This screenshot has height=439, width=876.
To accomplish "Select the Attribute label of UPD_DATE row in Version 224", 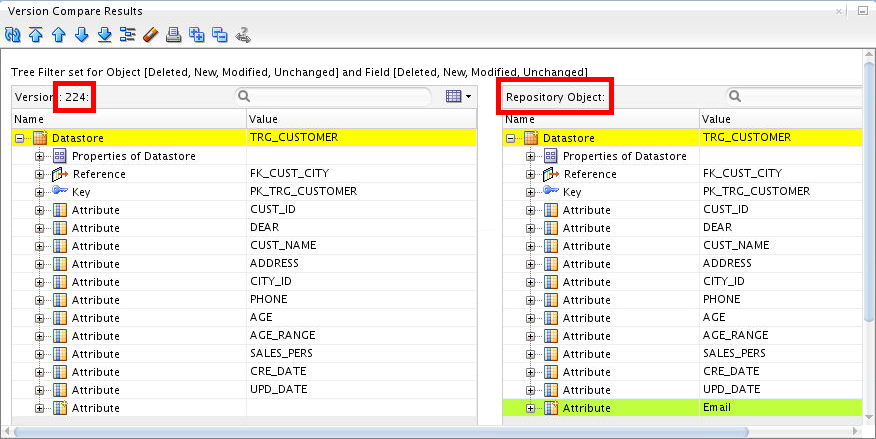I will pos(96,390).
